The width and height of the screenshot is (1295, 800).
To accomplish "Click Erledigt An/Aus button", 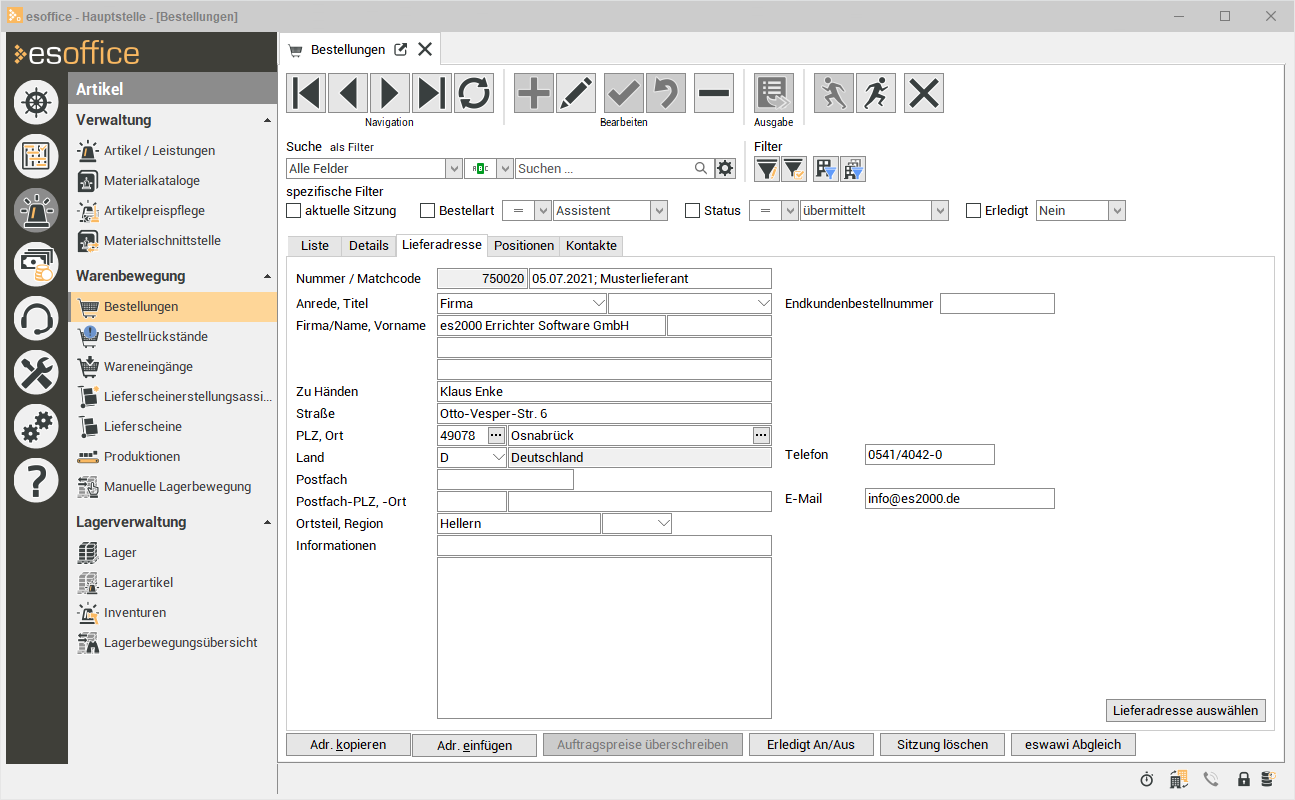I will point(811,744).
